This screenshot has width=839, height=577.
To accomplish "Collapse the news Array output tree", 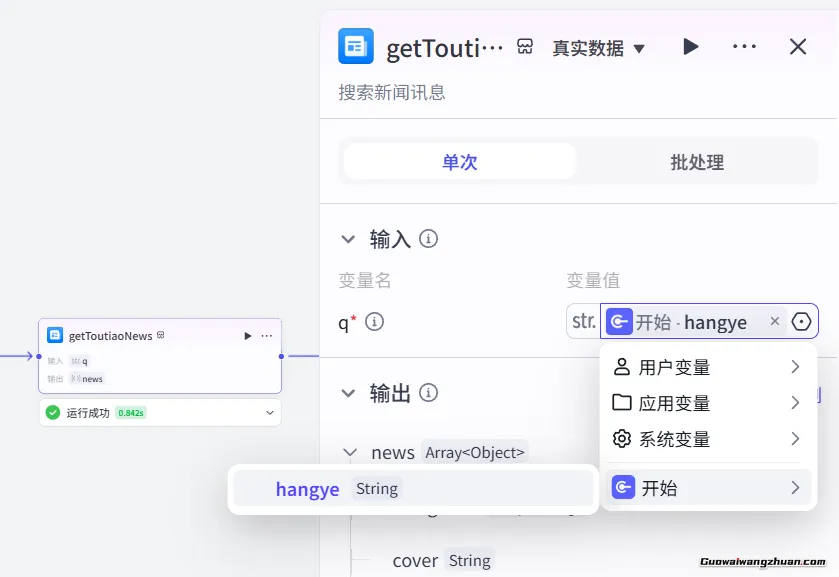I will pyautogui.click(x=350, y=453).
